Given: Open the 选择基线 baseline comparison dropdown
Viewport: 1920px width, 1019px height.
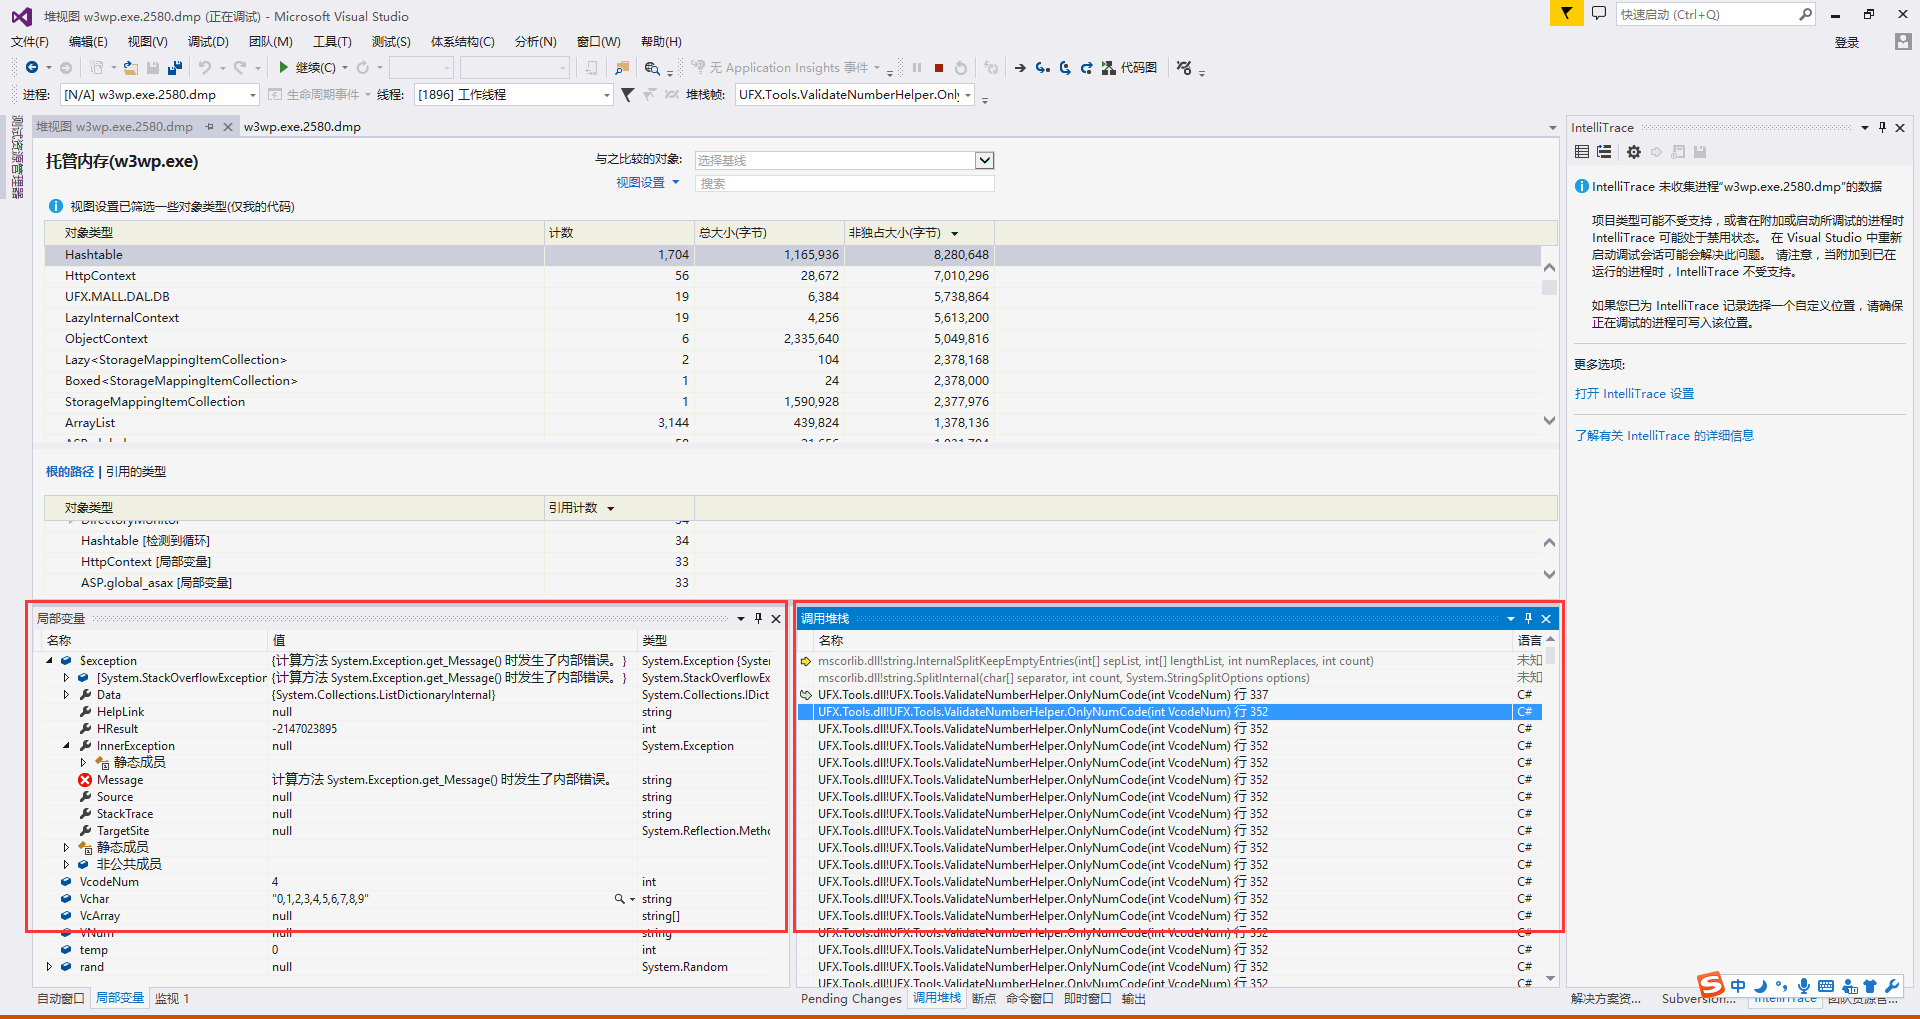Looking at the screenshot, I should coord(984,161).
